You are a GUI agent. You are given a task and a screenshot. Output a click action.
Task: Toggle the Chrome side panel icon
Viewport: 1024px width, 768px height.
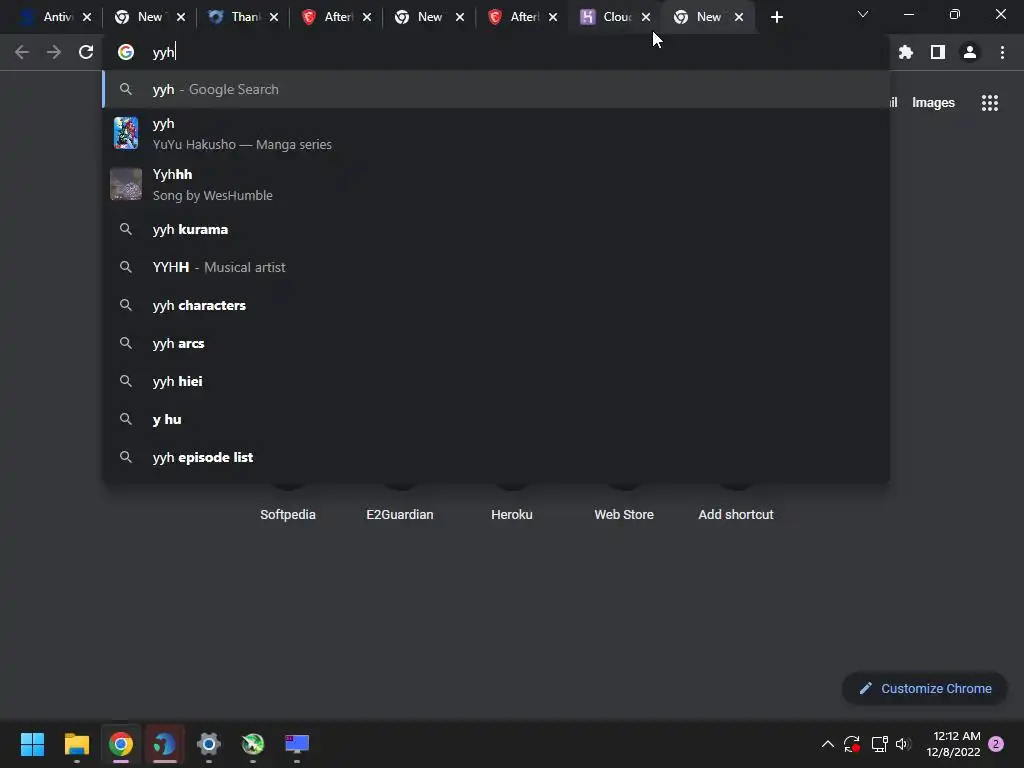937,52
